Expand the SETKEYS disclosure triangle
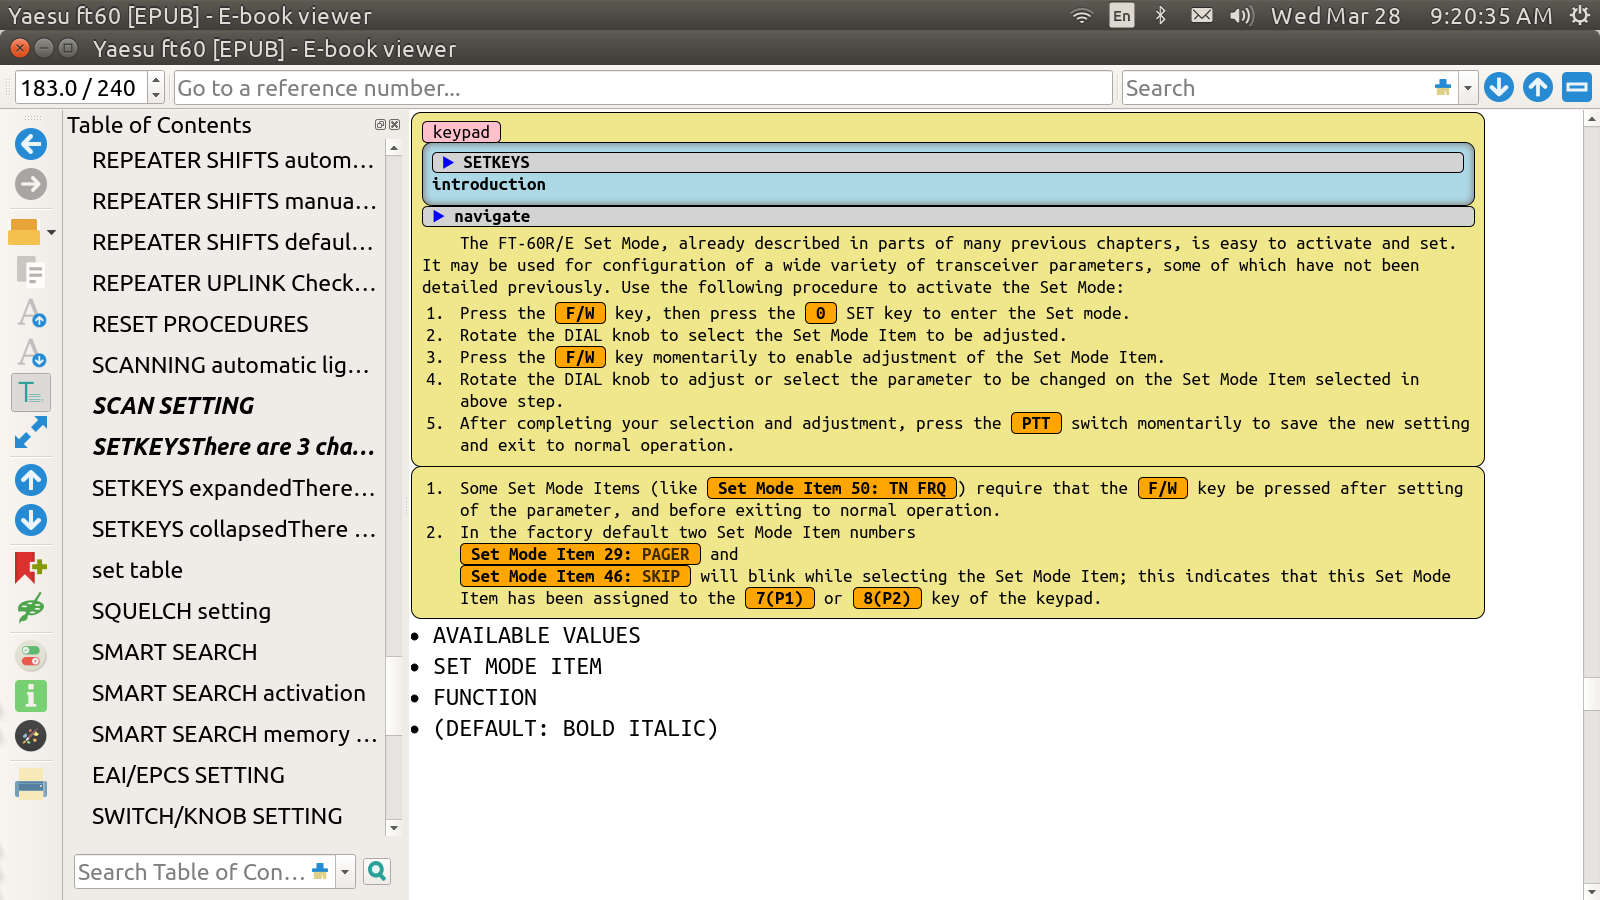This screenshot has width=1600, height=900. pos(448,162)
